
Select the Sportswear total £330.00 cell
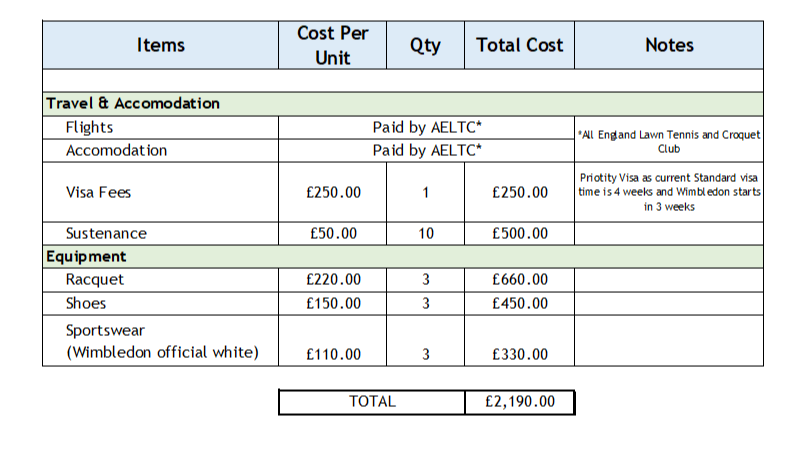click(519, 341)
